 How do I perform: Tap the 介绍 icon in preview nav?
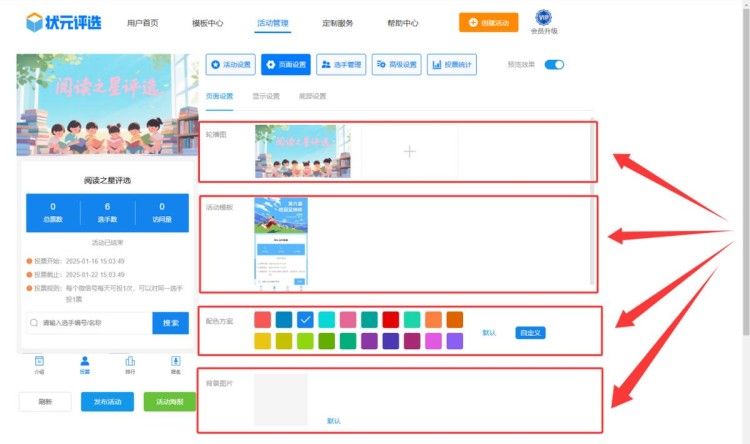click(40, 363)
